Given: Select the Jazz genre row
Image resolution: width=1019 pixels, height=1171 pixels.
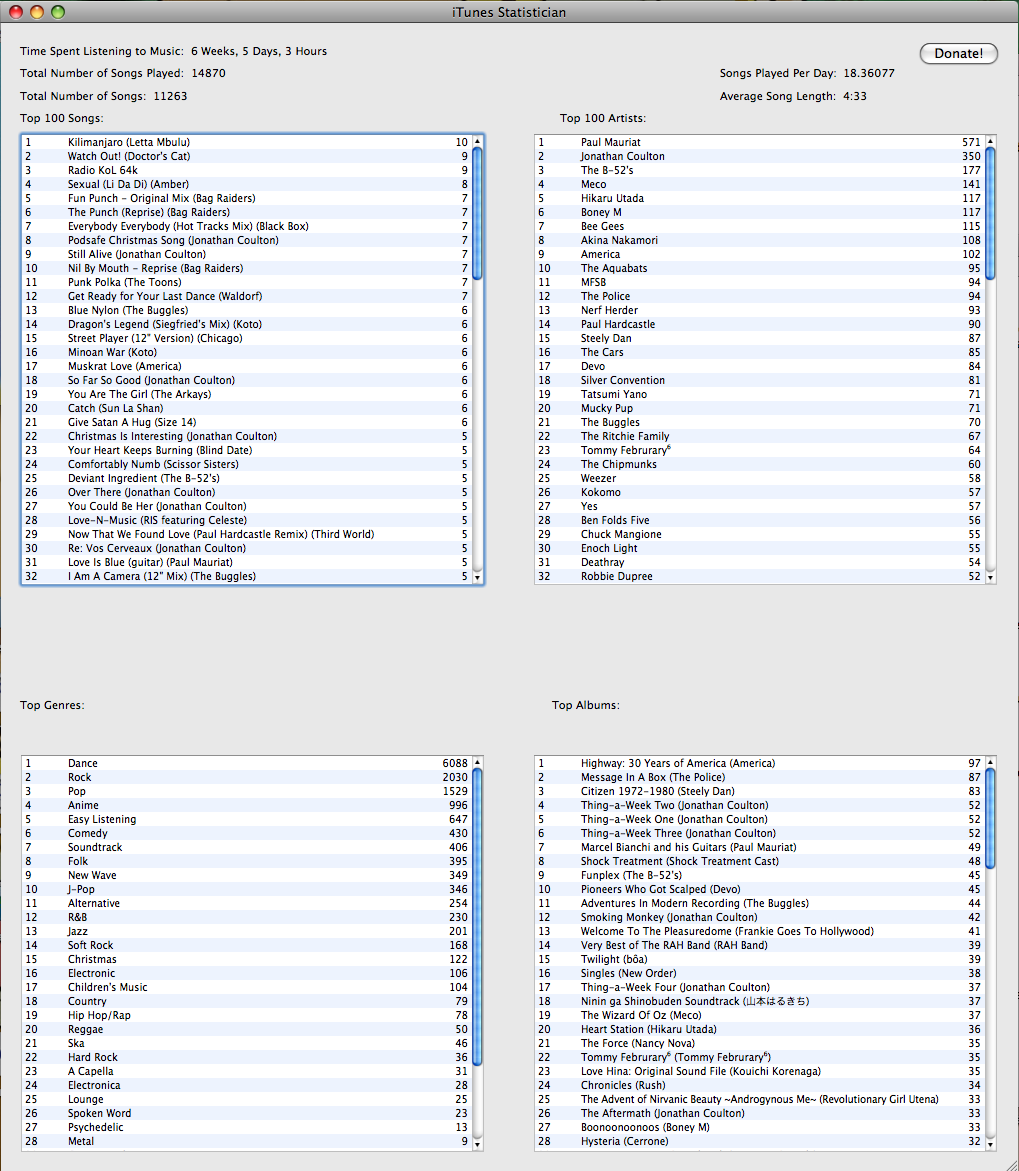Looking at the screenshot, I should (x=247, y=931).
